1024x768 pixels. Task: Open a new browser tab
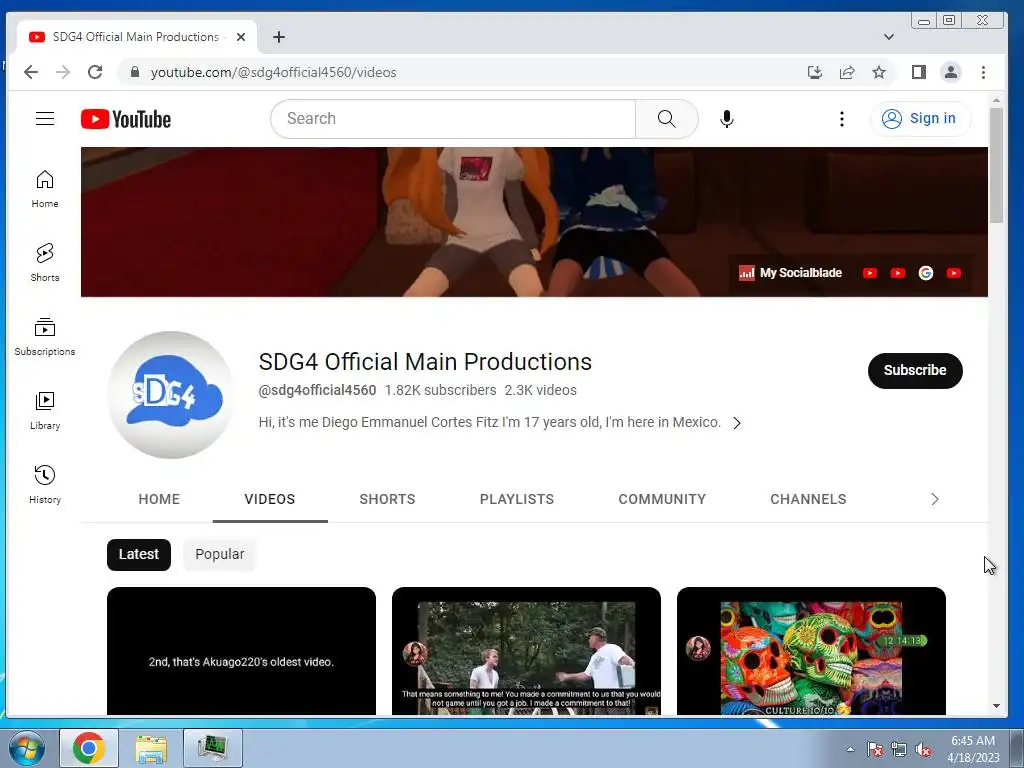pos(279,37)
